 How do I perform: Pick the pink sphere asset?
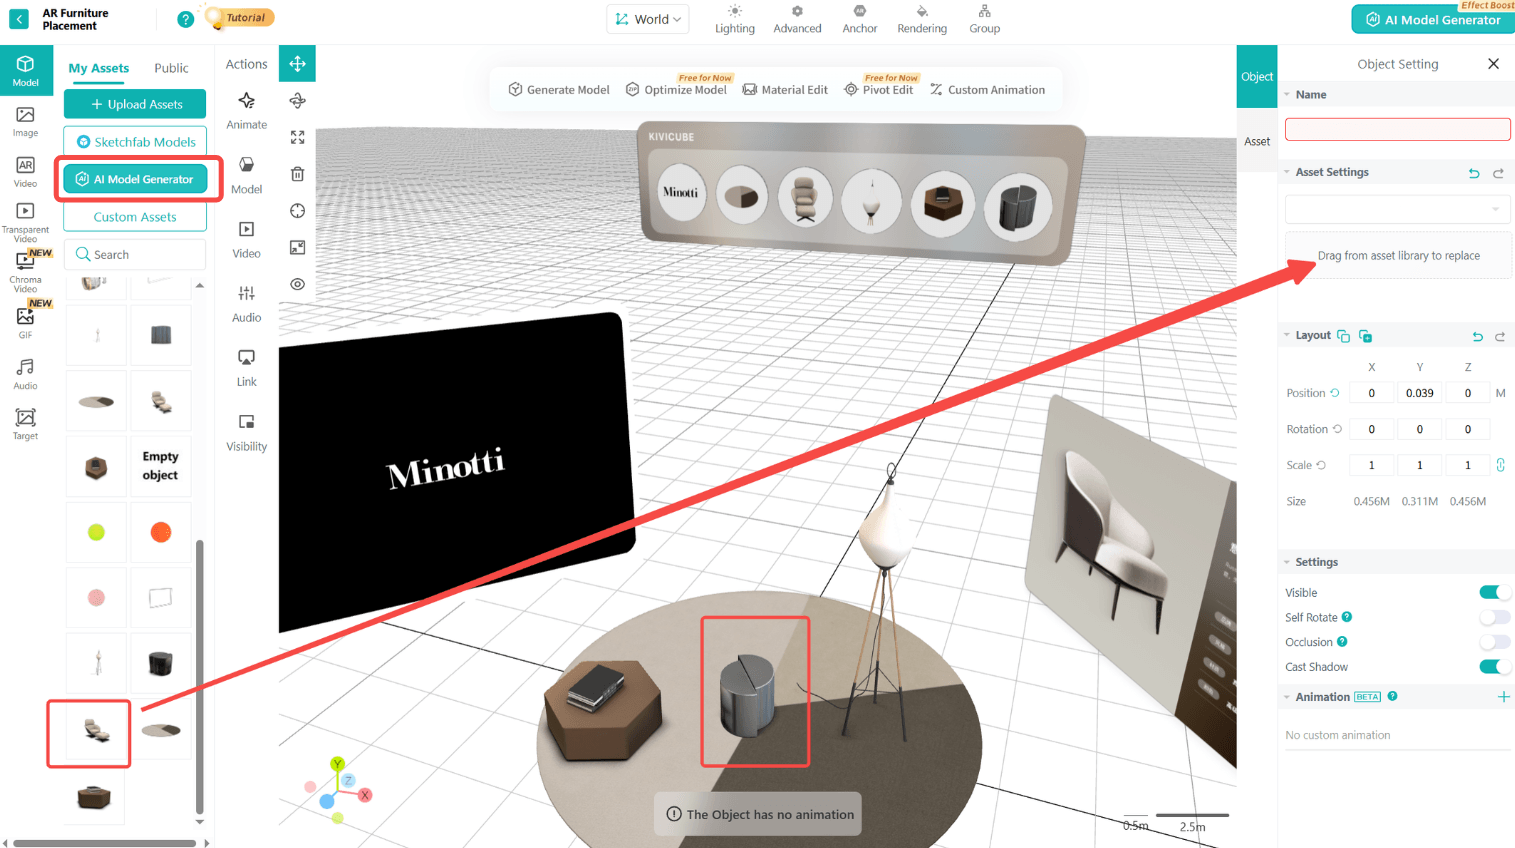96,597
